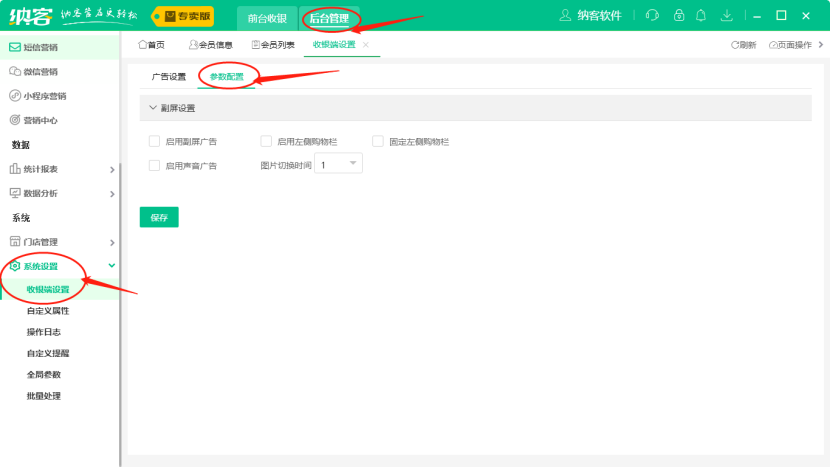Enable the 启用副屏广告 checkbox
This screenshot has height=467, width=830.
pyautogui.click(x=154, y=142)
